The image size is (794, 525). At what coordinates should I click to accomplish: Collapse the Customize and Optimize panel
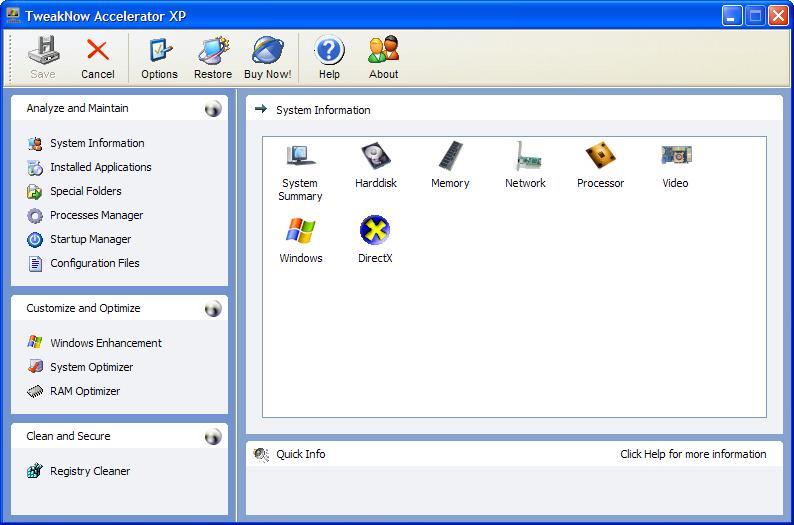tap(213, 309)
